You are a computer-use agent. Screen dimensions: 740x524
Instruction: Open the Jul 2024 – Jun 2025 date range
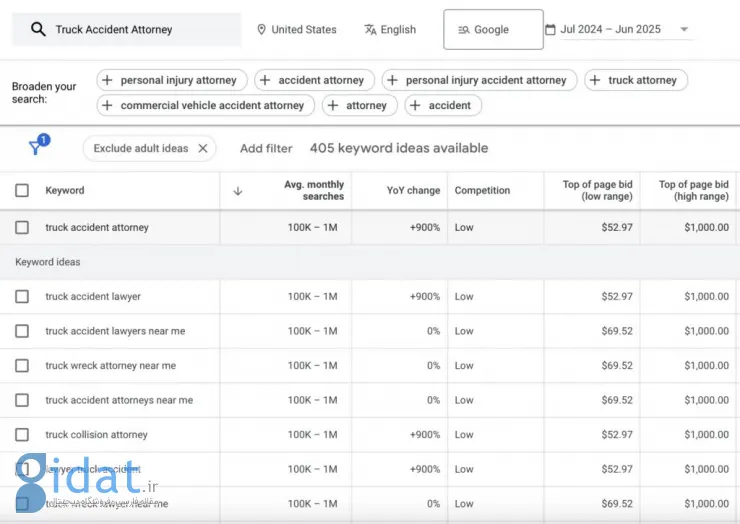coord(610,29)
